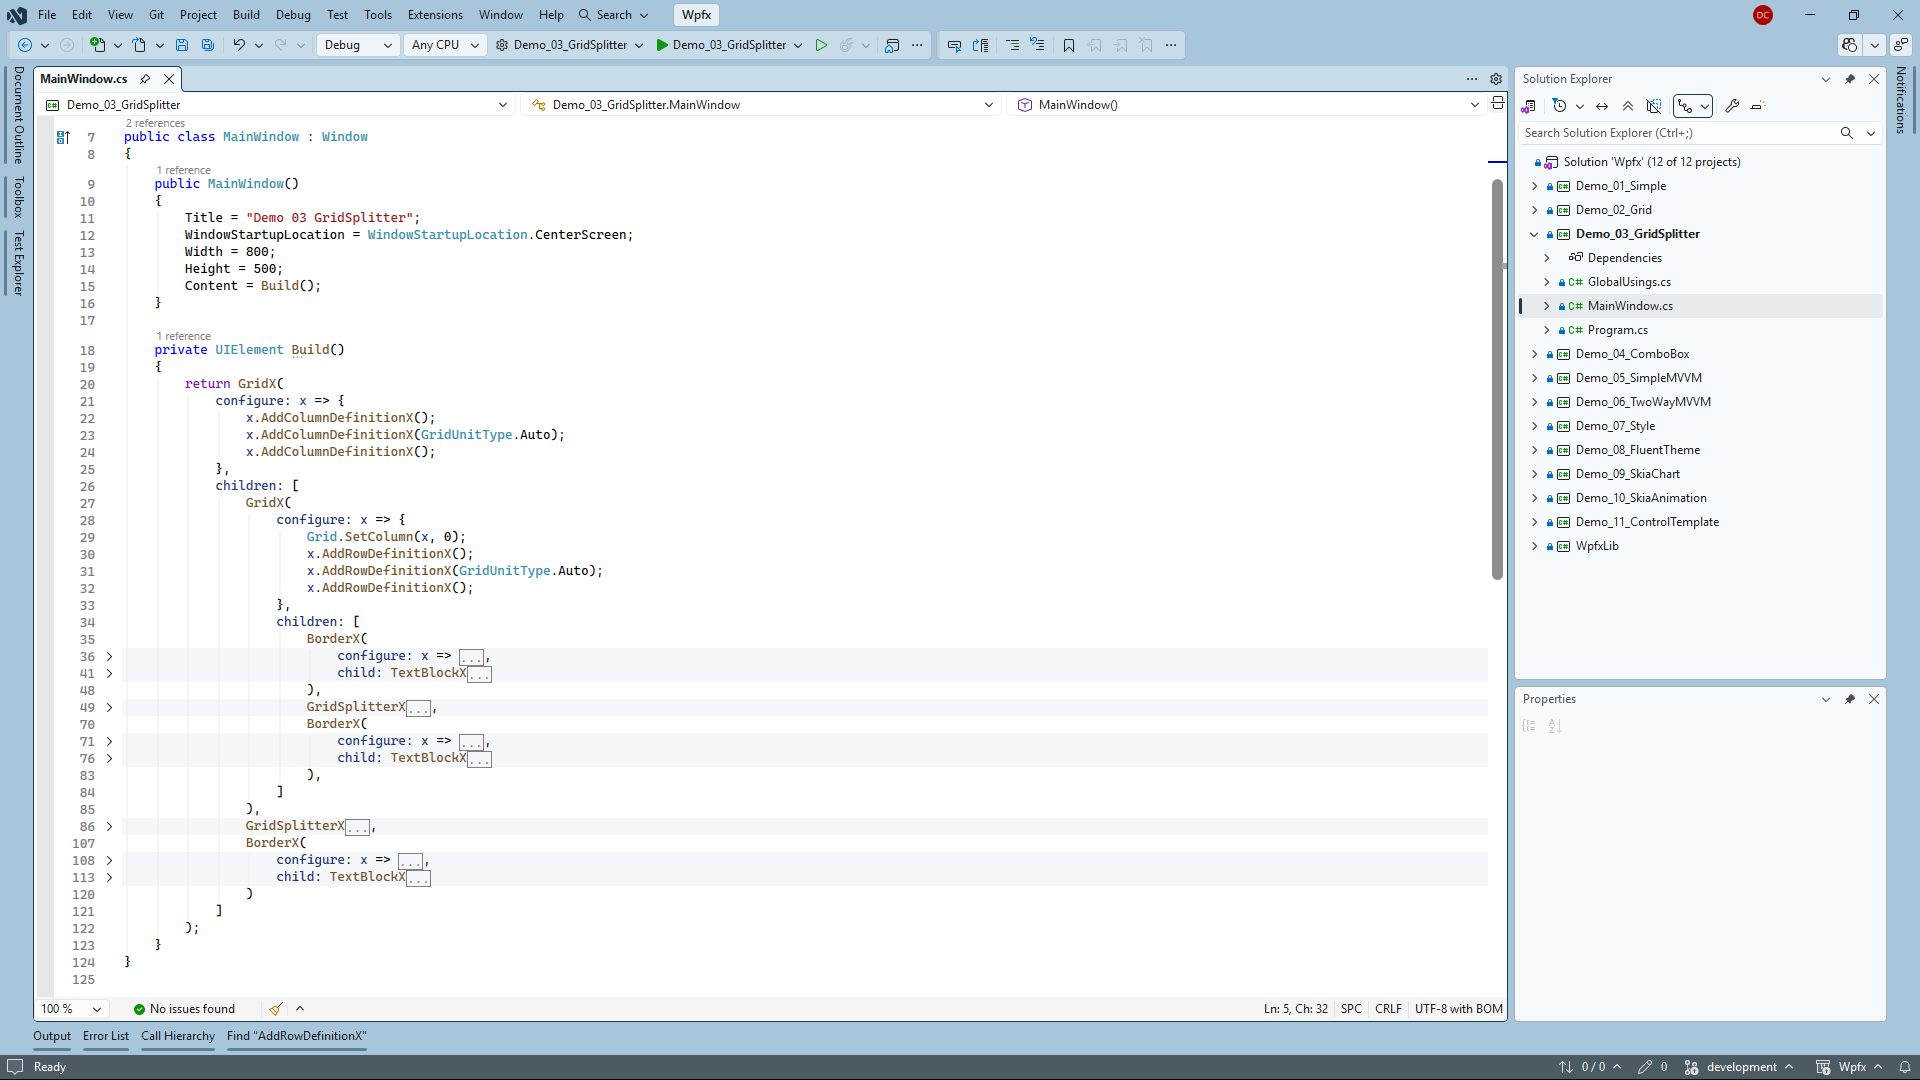Image resolution: width=1920 pixels, height=1080 pixels.
Task: Click the development branch status bar button
Action: pos(1739,1067)
